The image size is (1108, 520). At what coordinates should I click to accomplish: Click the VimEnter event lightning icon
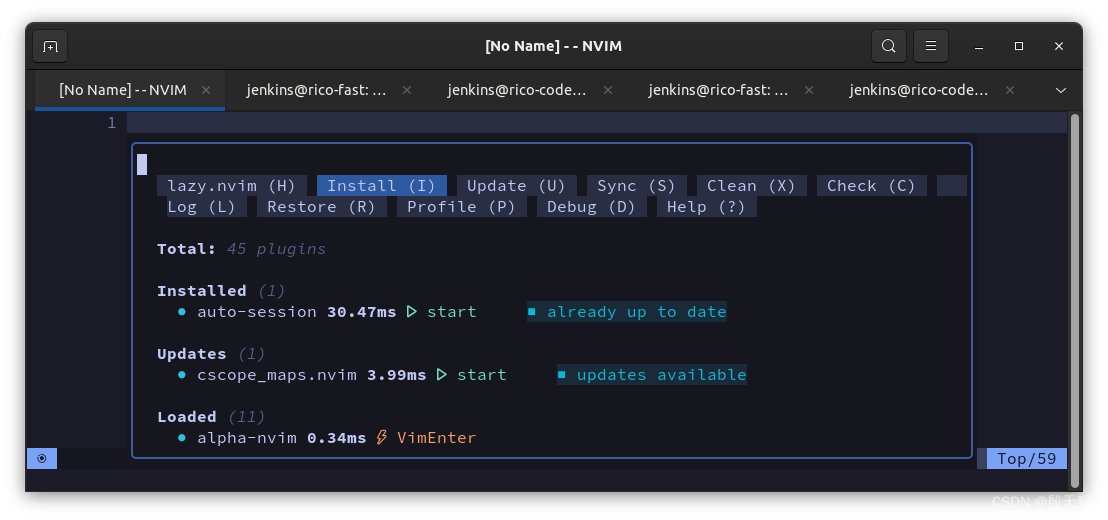click(382, 438)
